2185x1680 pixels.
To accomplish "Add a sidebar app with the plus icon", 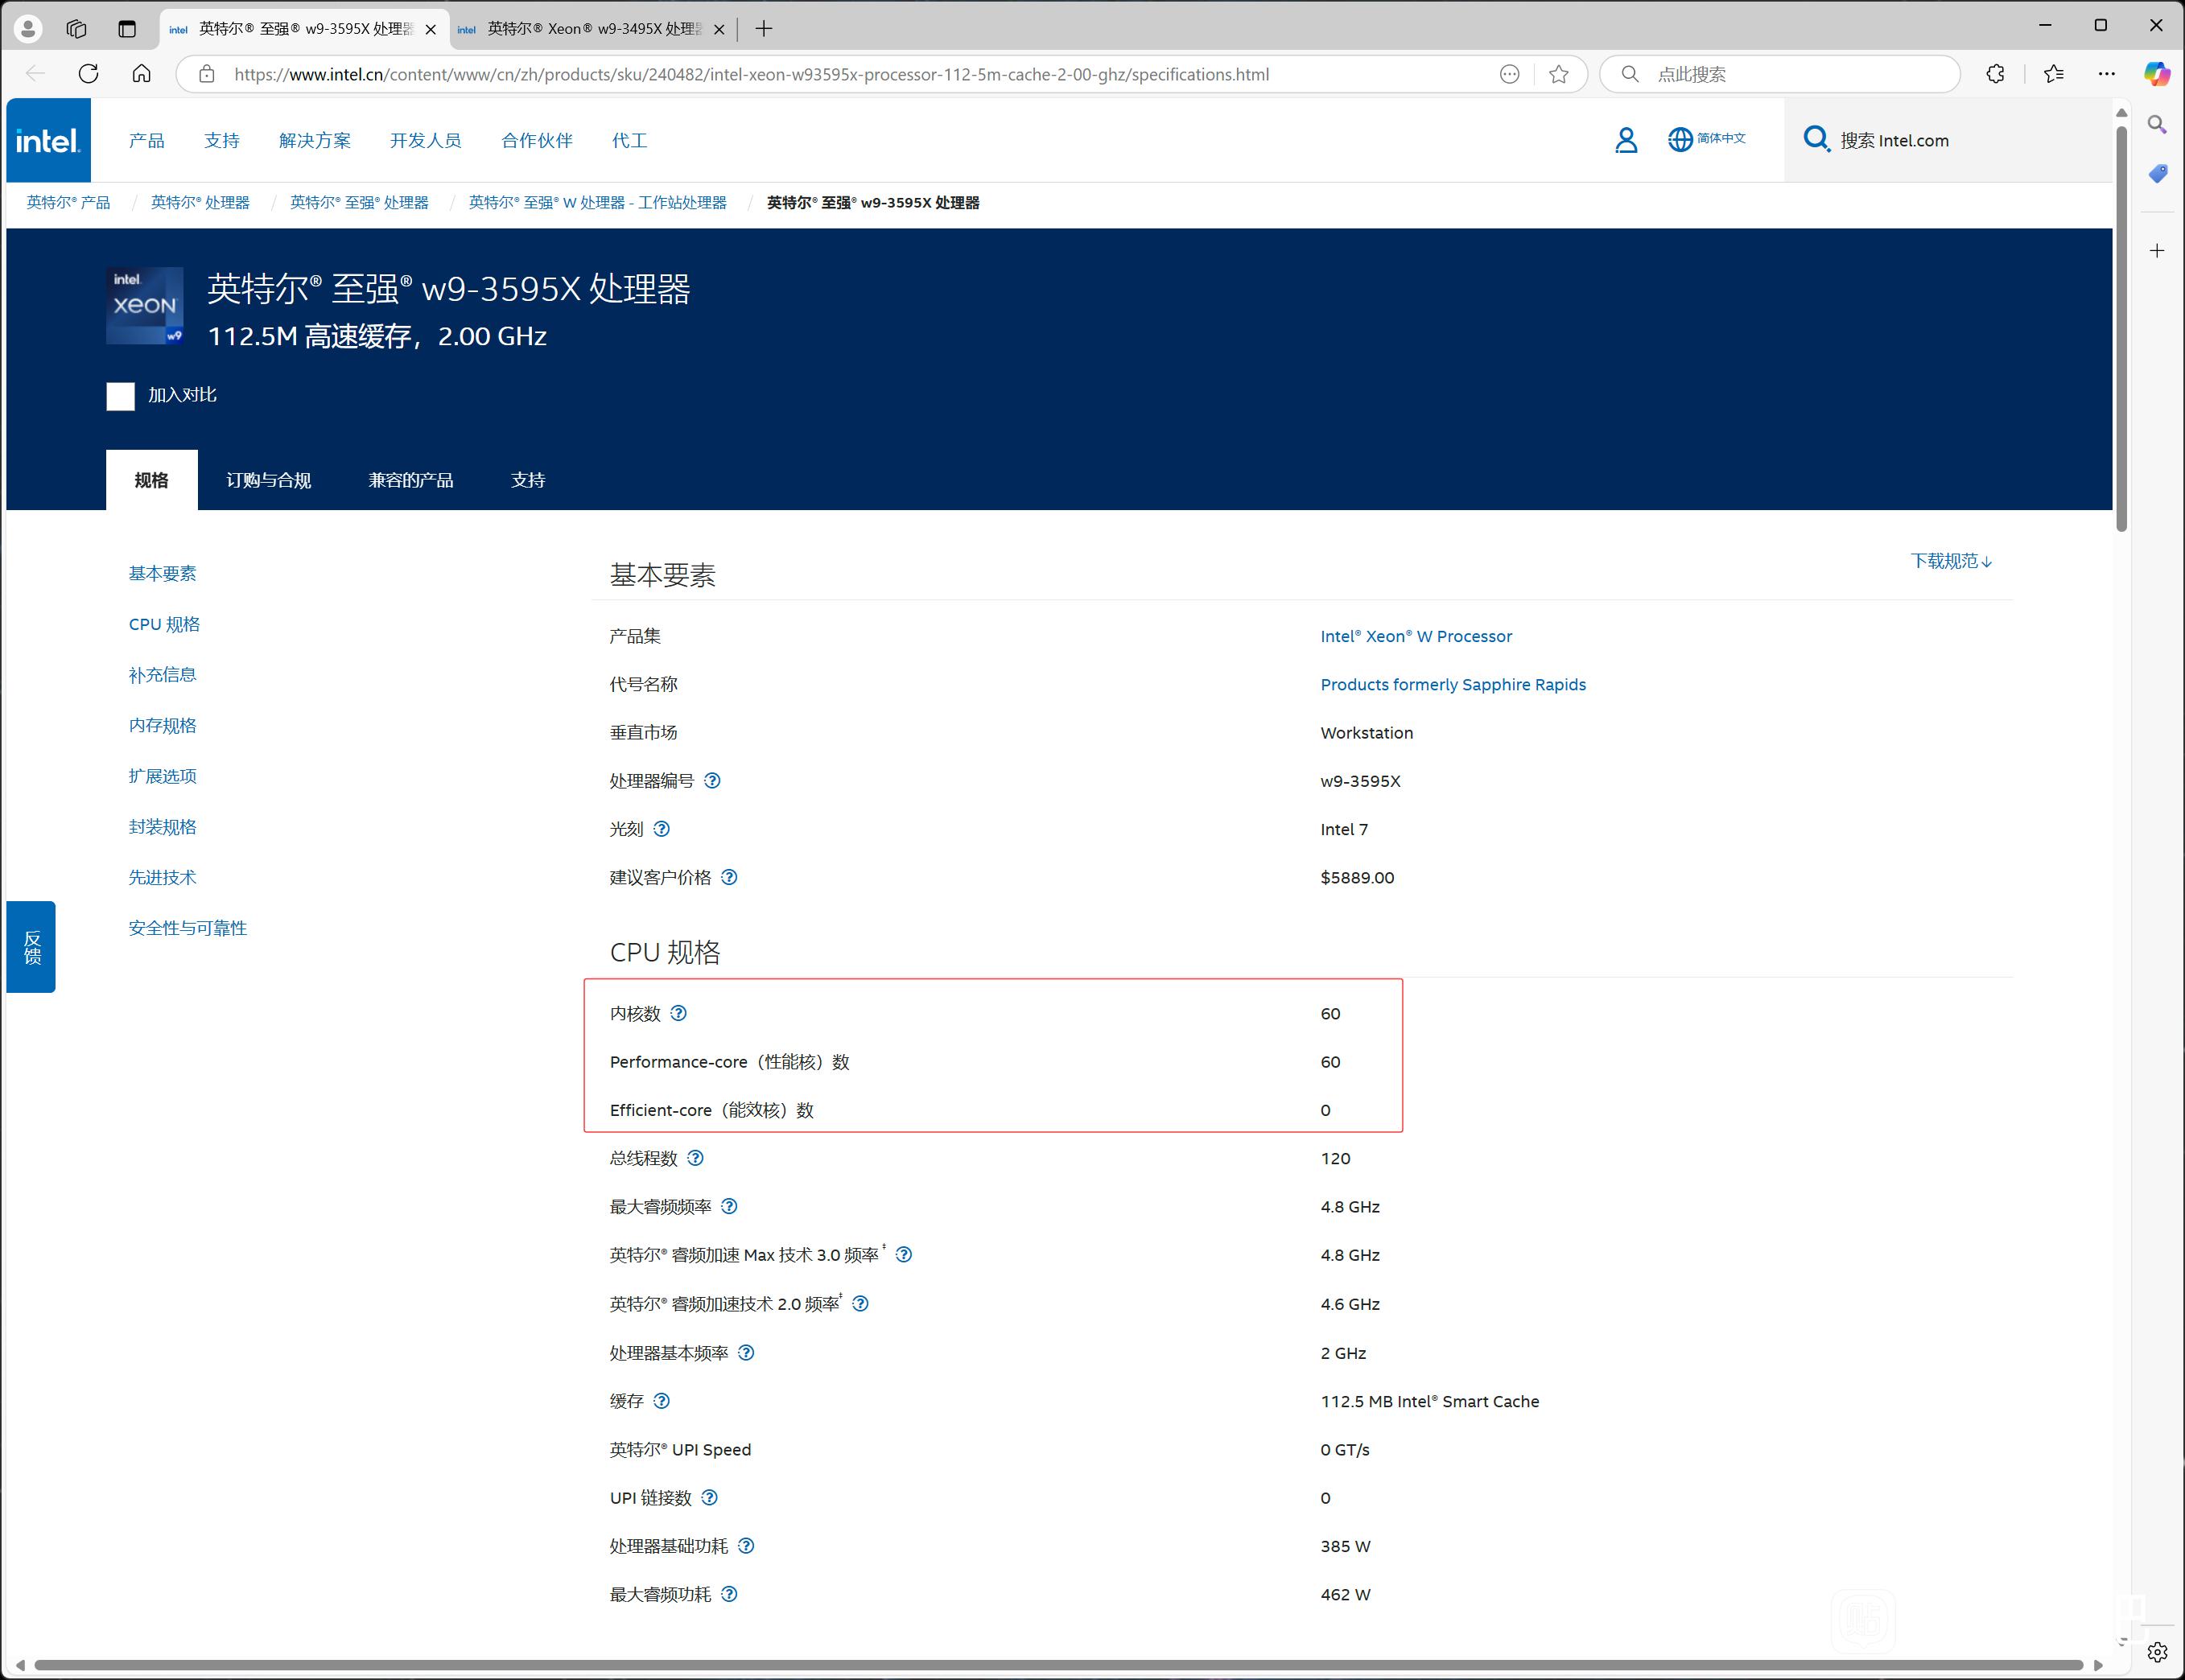I will pos(2157,251).
